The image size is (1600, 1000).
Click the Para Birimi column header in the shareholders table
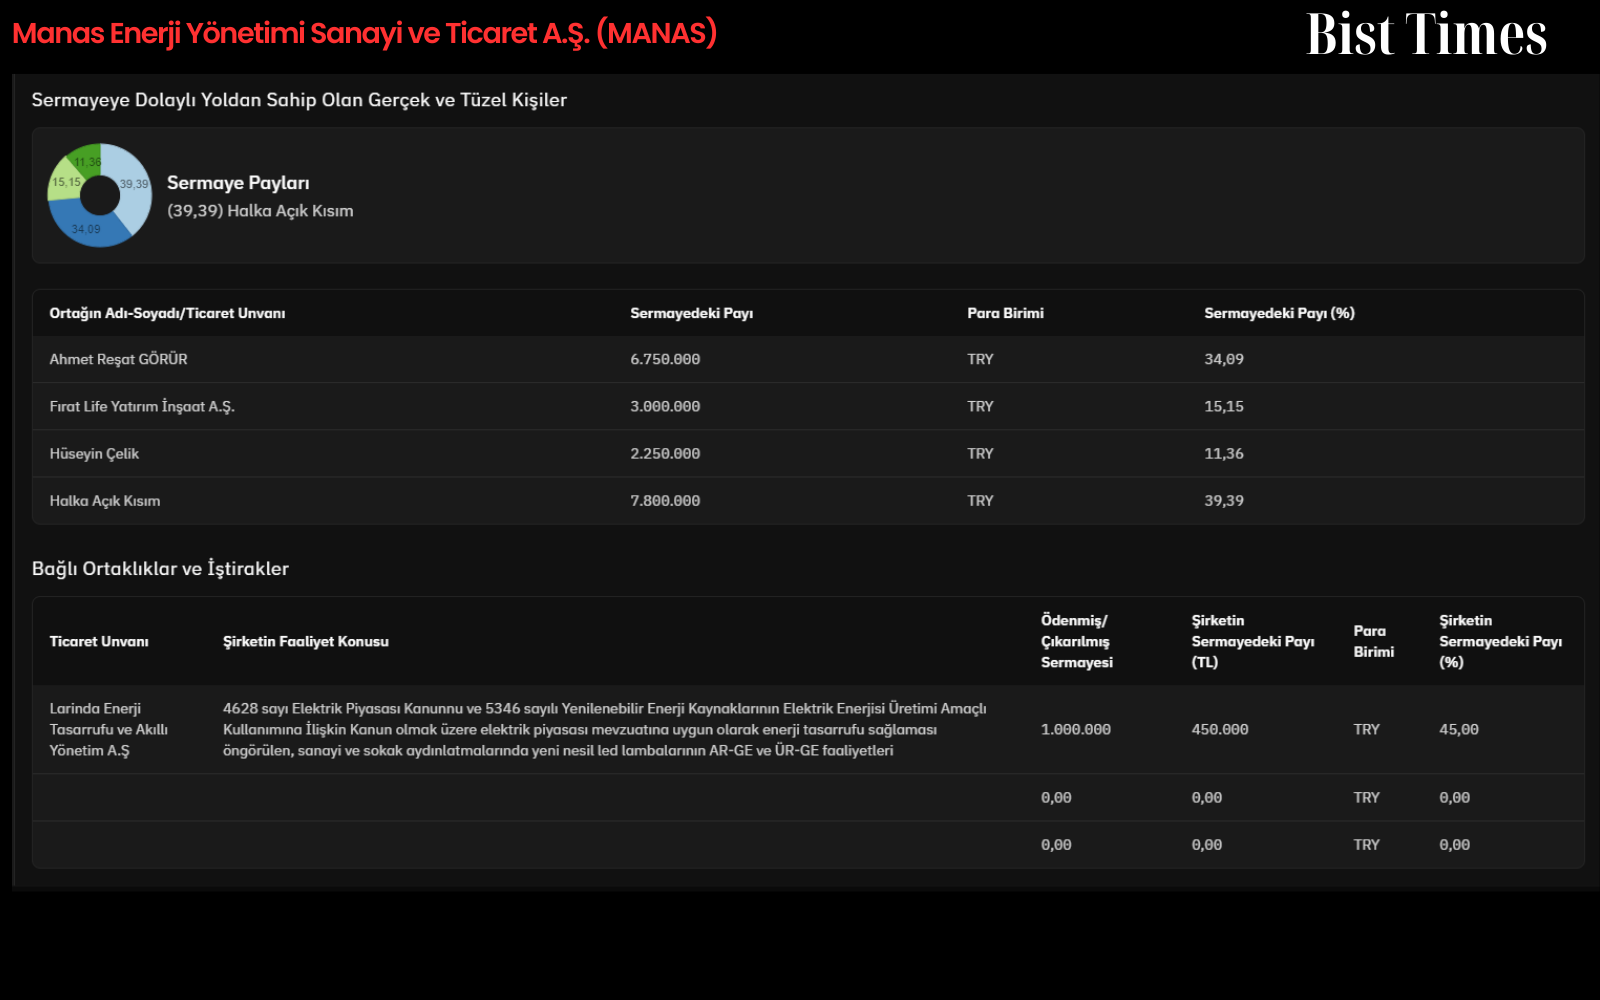[x=1005, y=313]
